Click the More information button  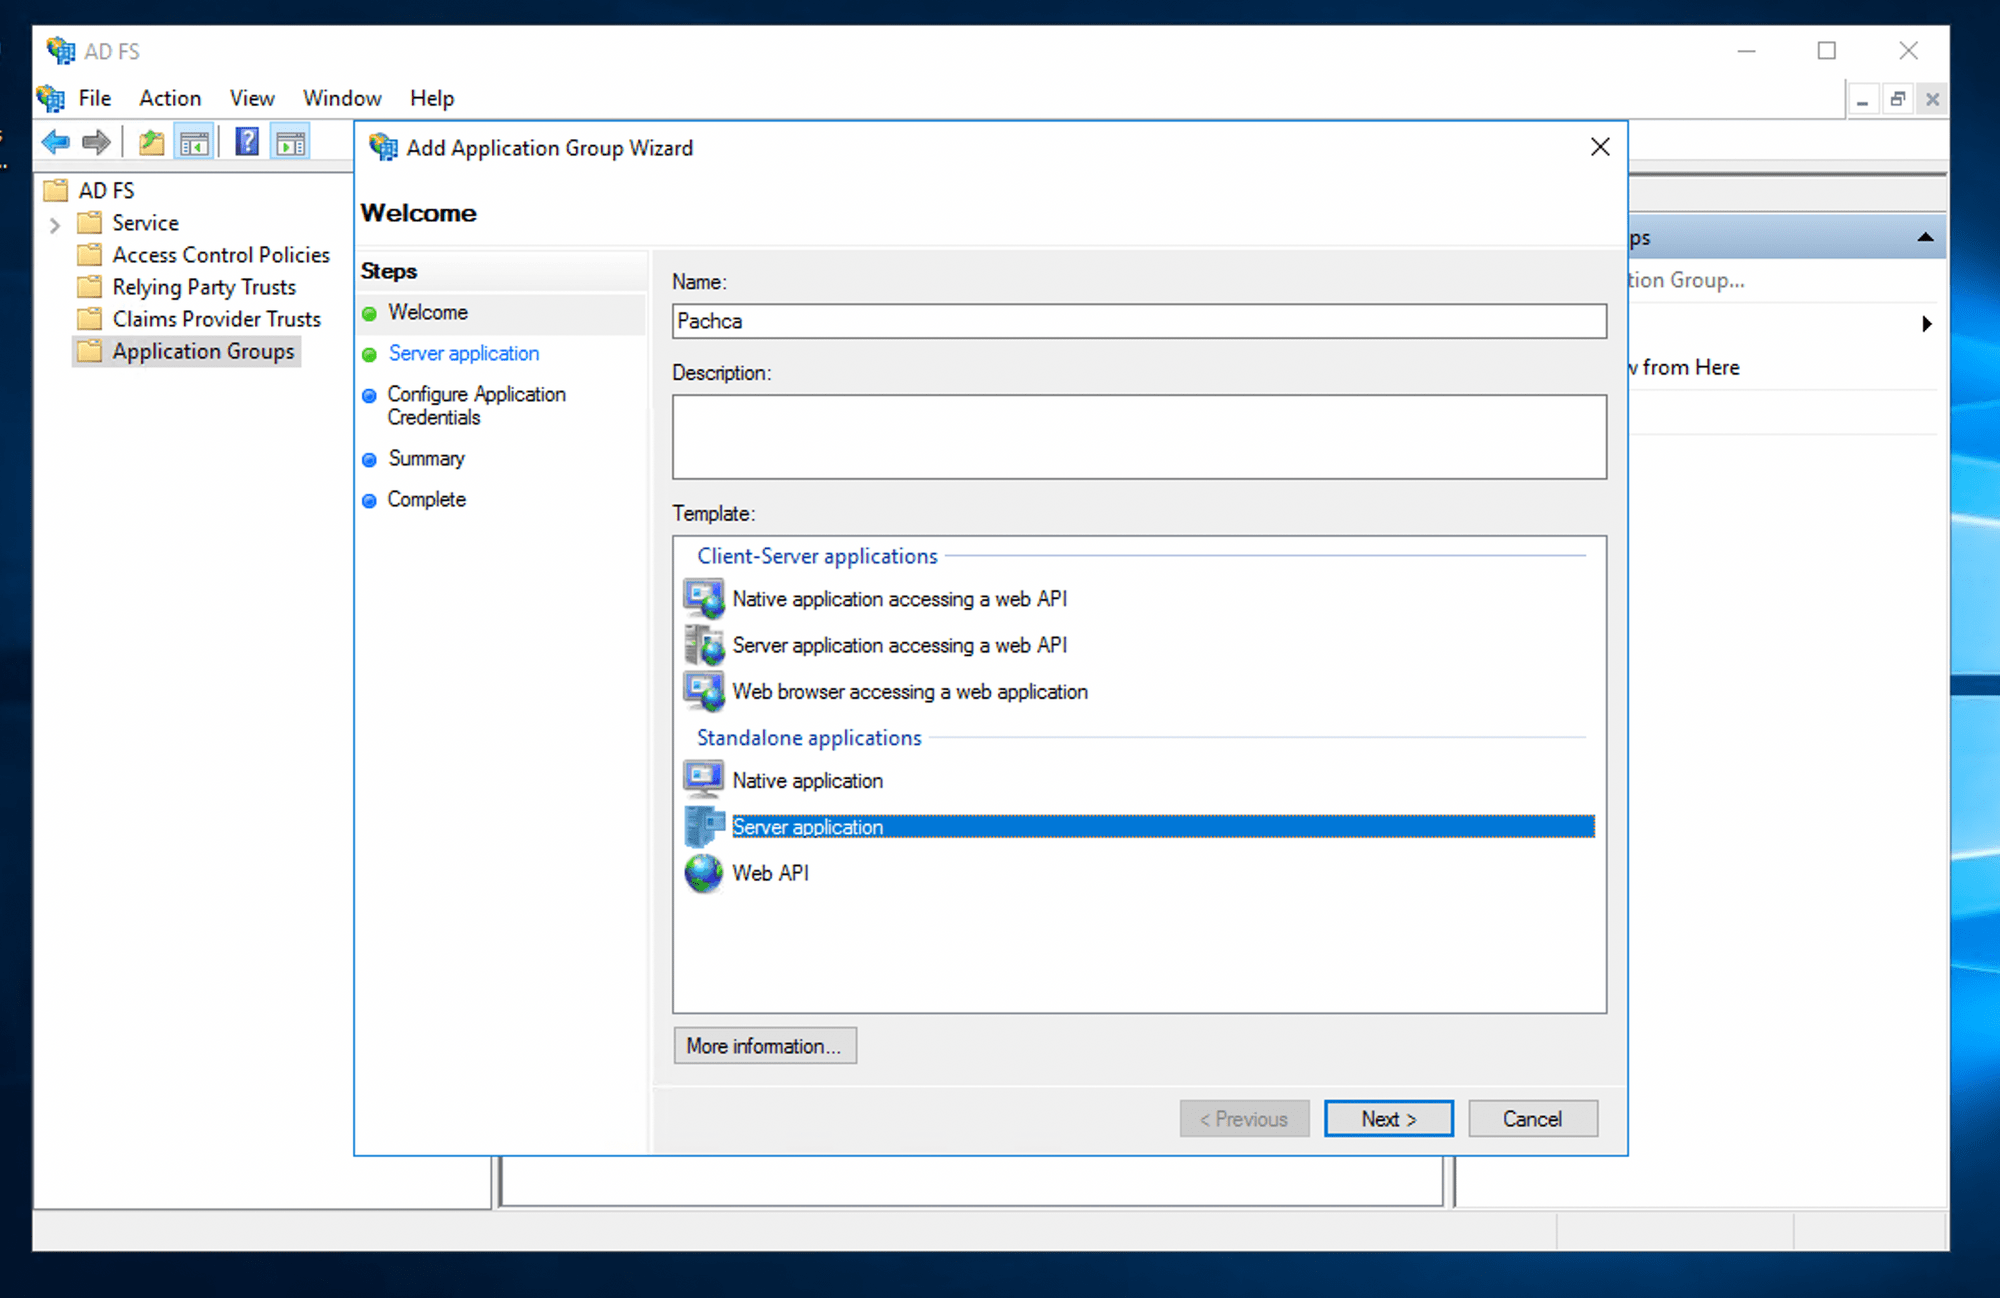(x=764, y=1046)
